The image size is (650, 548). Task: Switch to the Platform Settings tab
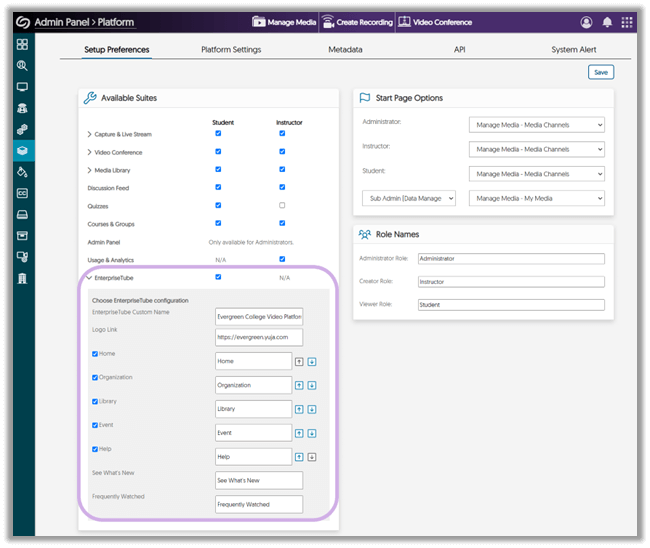[231, 49]
